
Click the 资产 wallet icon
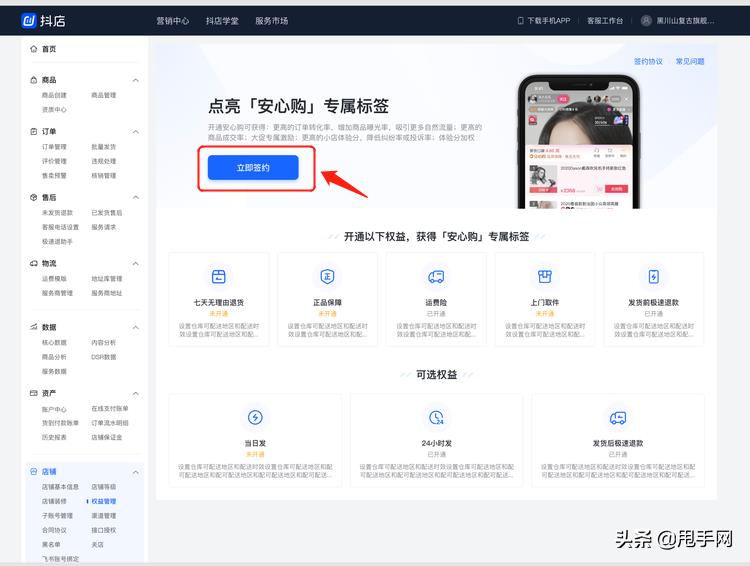[x=33, y=393]
